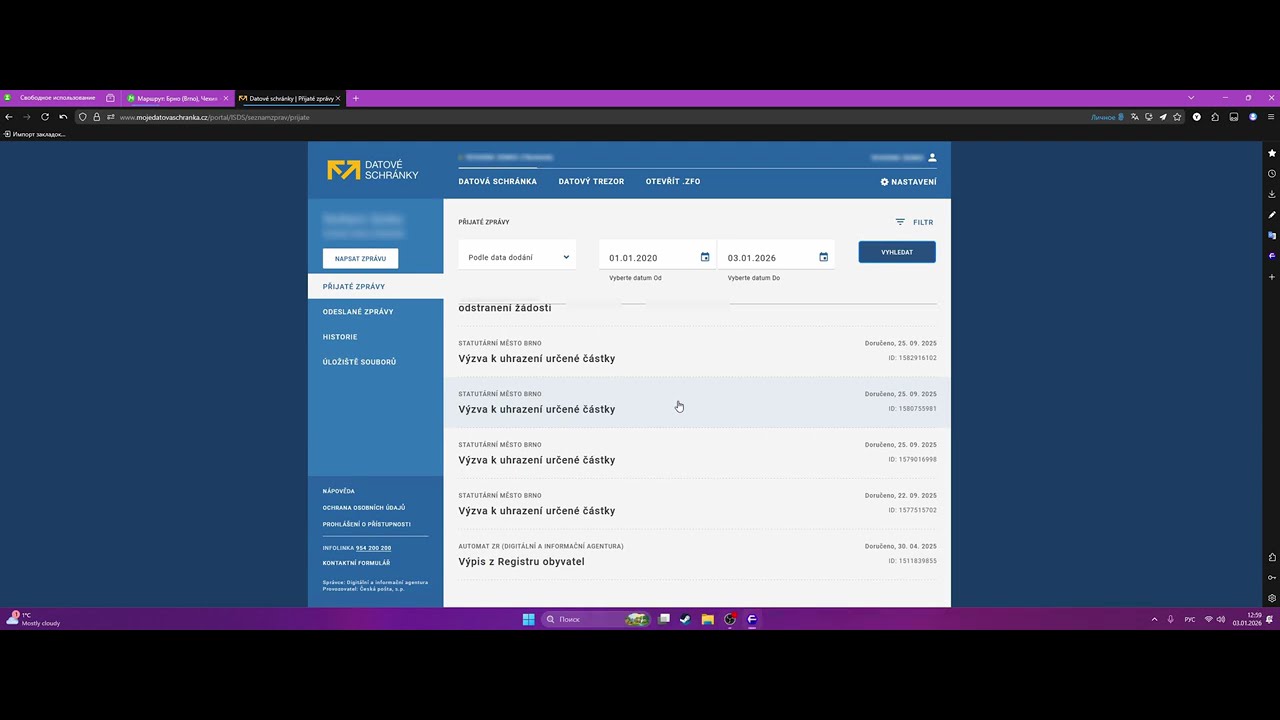Open the OTEVŘÍT .ZFO menu item
Screen dimensions: 1280x720
tap(673, 182)
